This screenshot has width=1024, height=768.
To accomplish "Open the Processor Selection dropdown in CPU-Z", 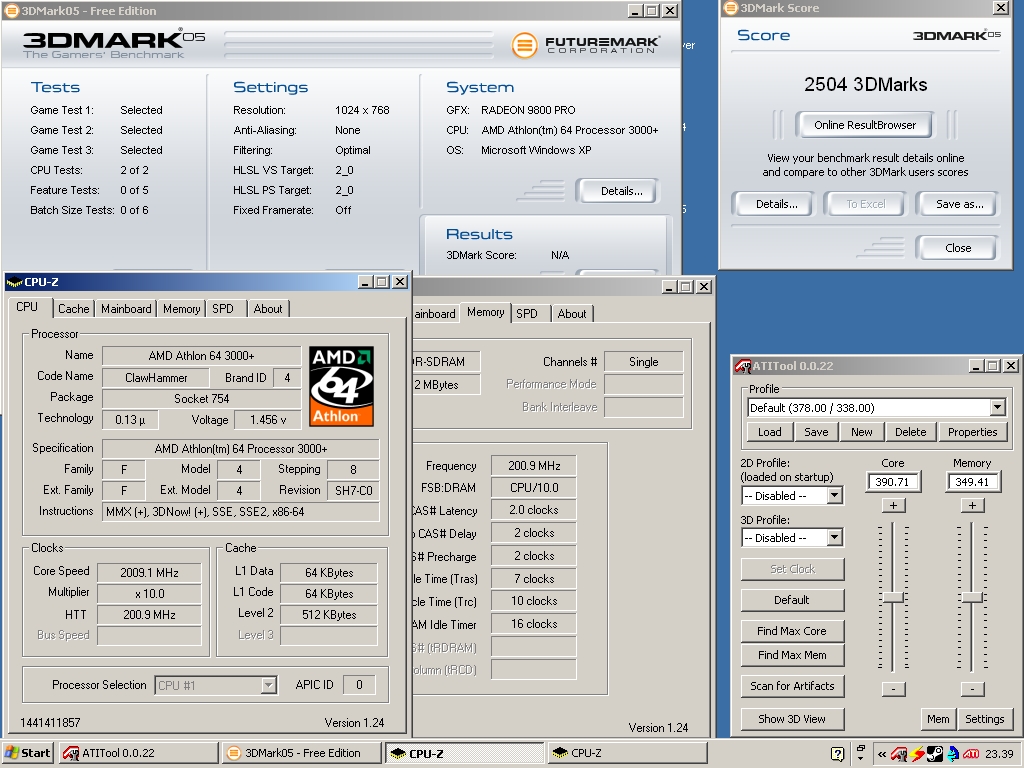I will click(268, 685).
